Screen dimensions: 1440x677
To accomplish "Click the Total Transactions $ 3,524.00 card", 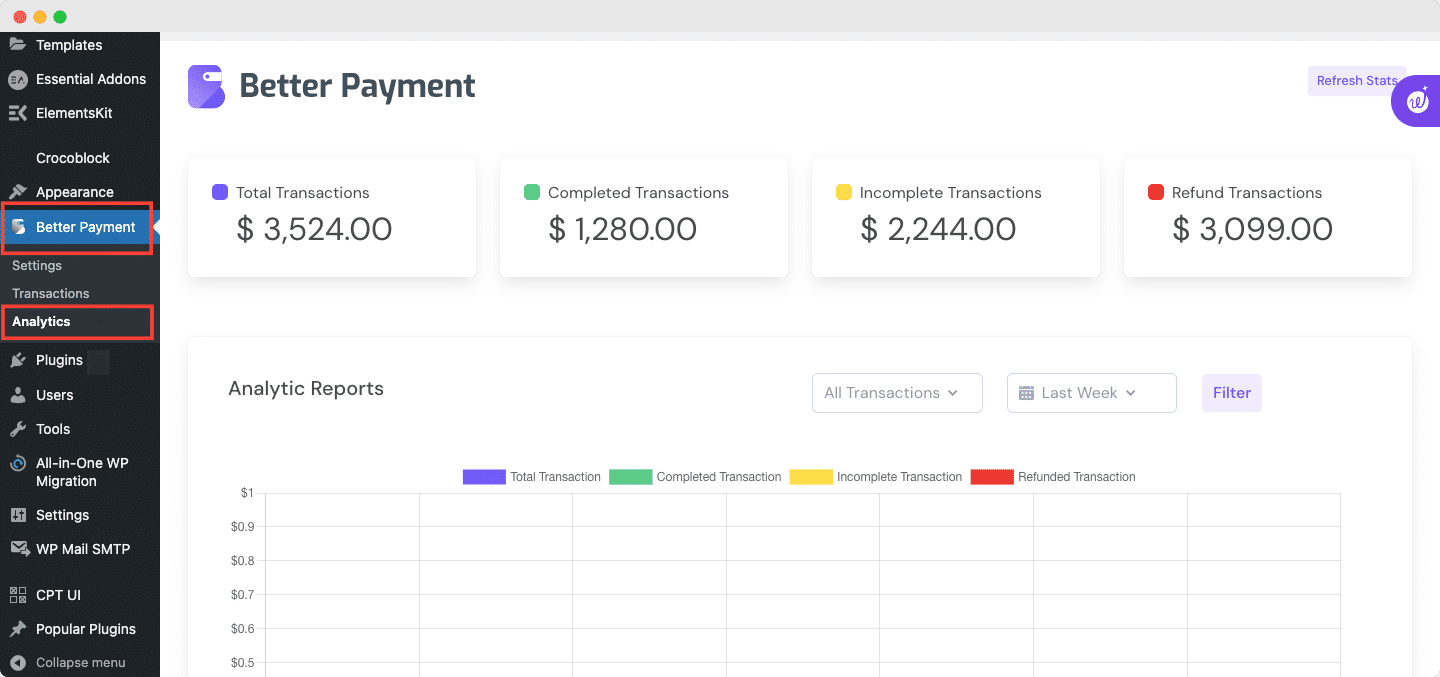I will pos(332,217).
